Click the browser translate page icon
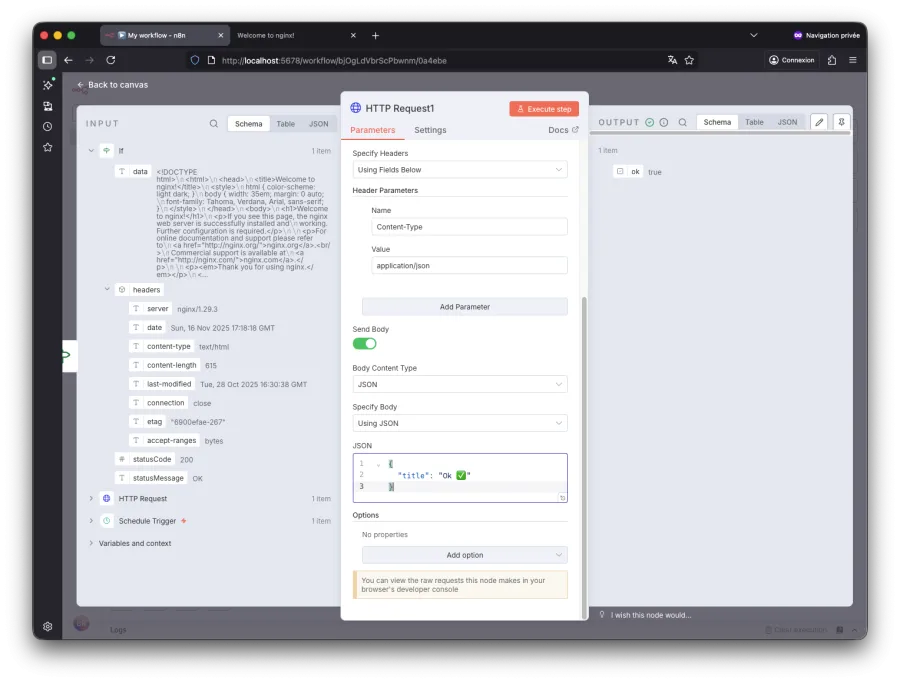This screenshot has height=683, width=900. (673, 60)
